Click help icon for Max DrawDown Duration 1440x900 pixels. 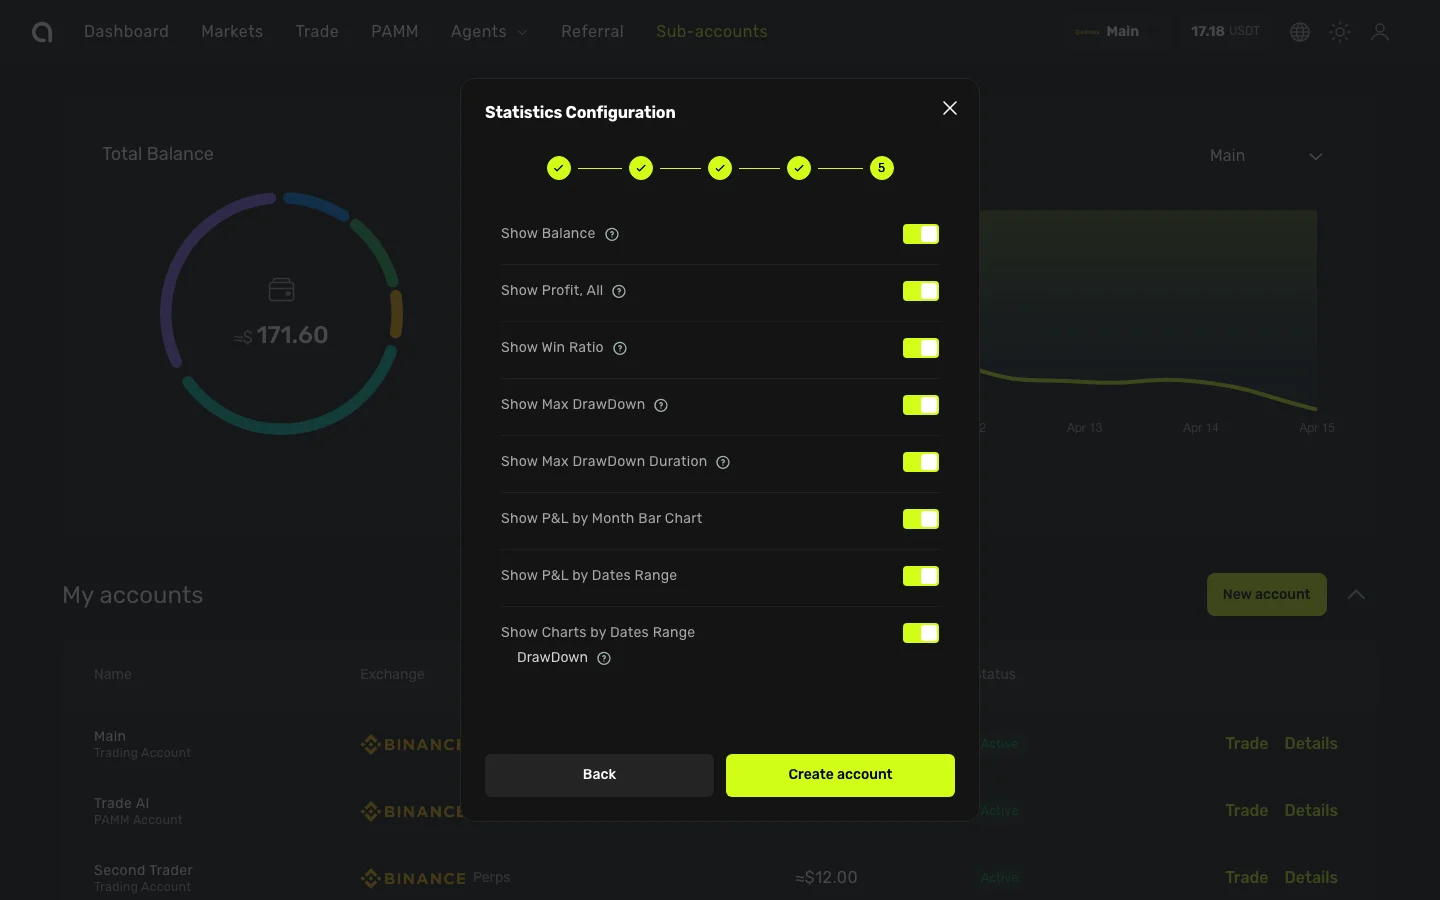(723, 462)
